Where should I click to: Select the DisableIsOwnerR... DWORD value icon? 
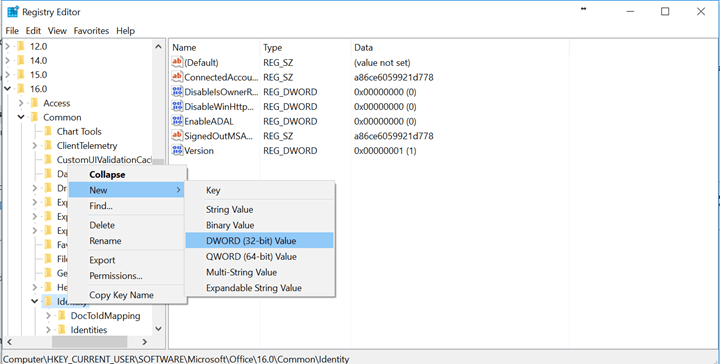tap(177, 91)
